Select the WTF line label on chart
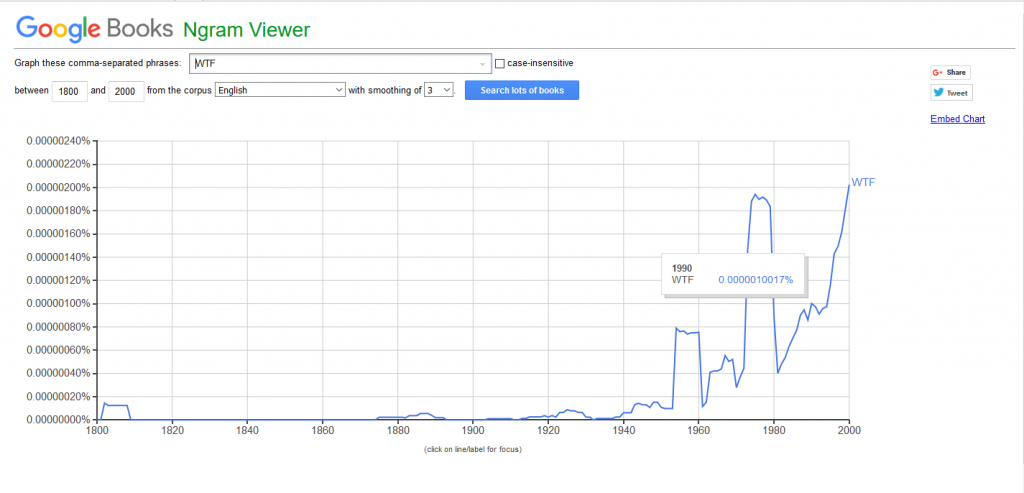The image size is (1024, 493). 862,182
